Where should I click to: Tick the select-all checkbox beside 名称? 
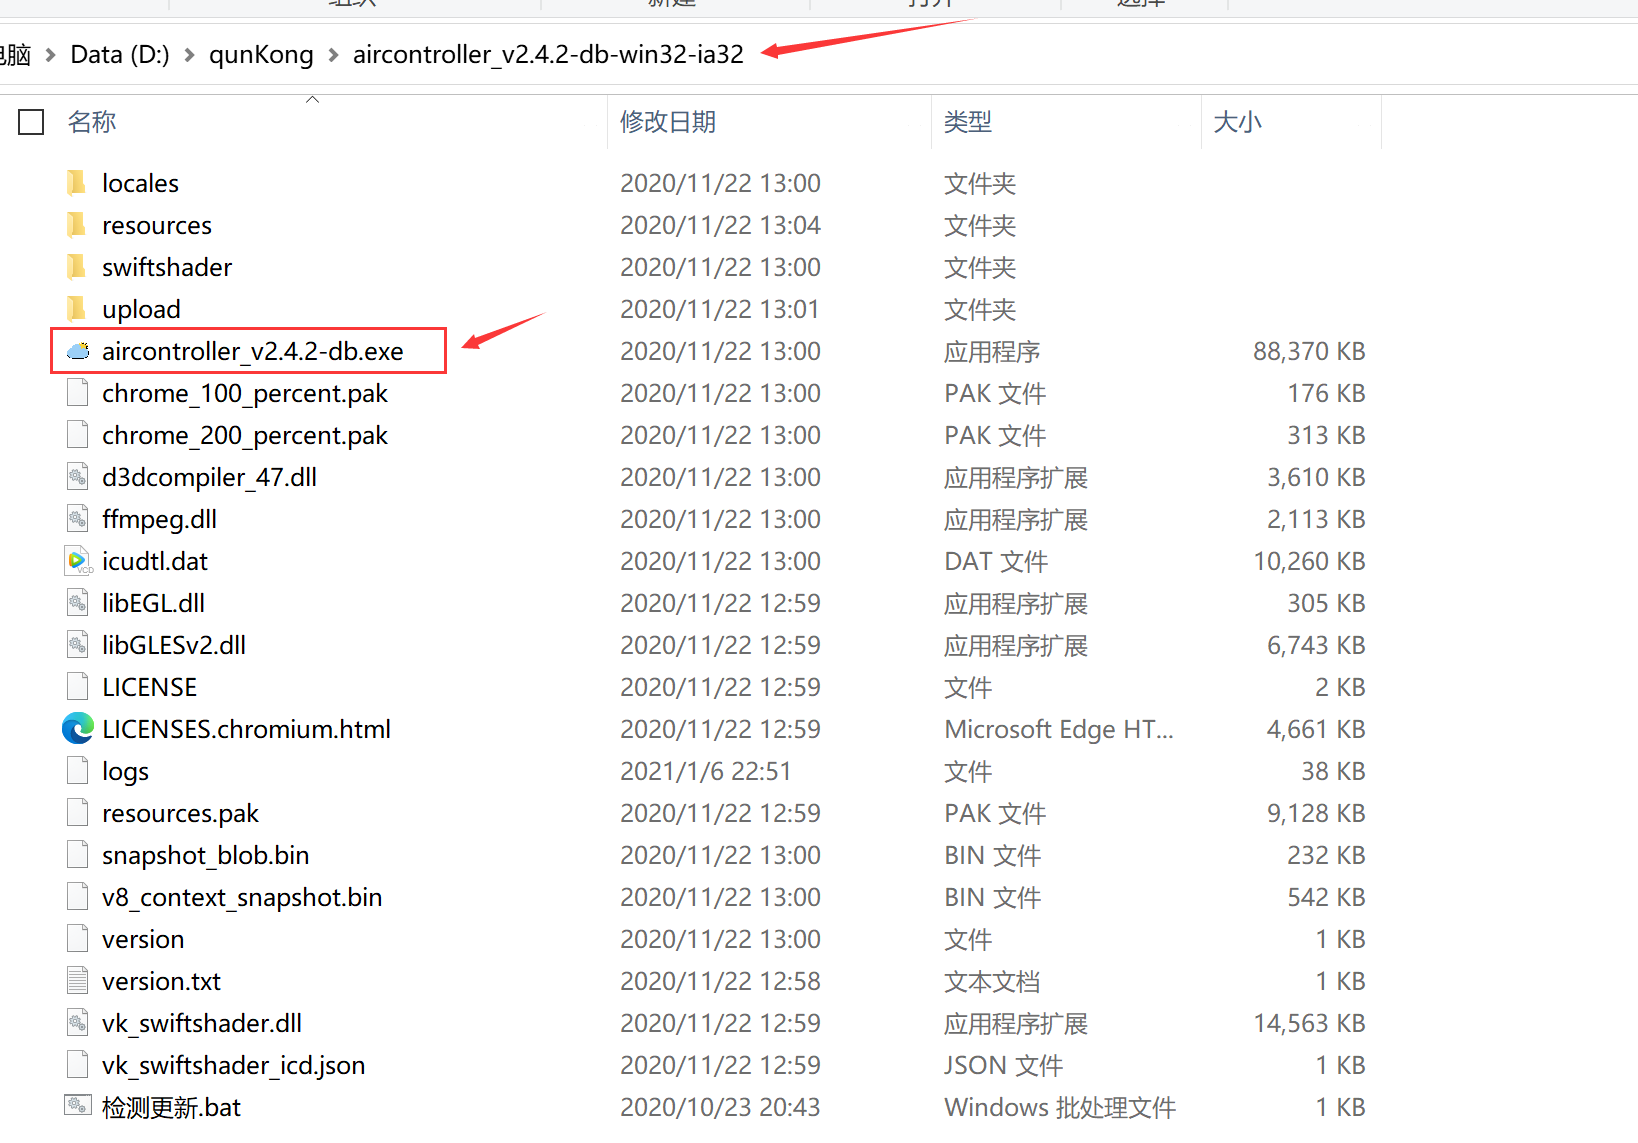[x=32, y=122]
